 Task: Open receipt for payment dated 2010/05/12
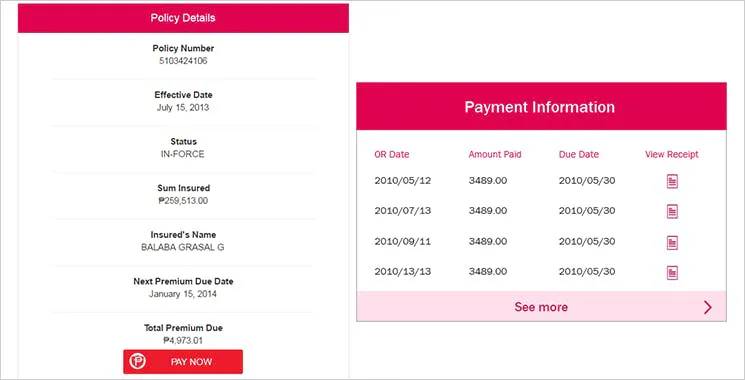[x=672, y=181]
